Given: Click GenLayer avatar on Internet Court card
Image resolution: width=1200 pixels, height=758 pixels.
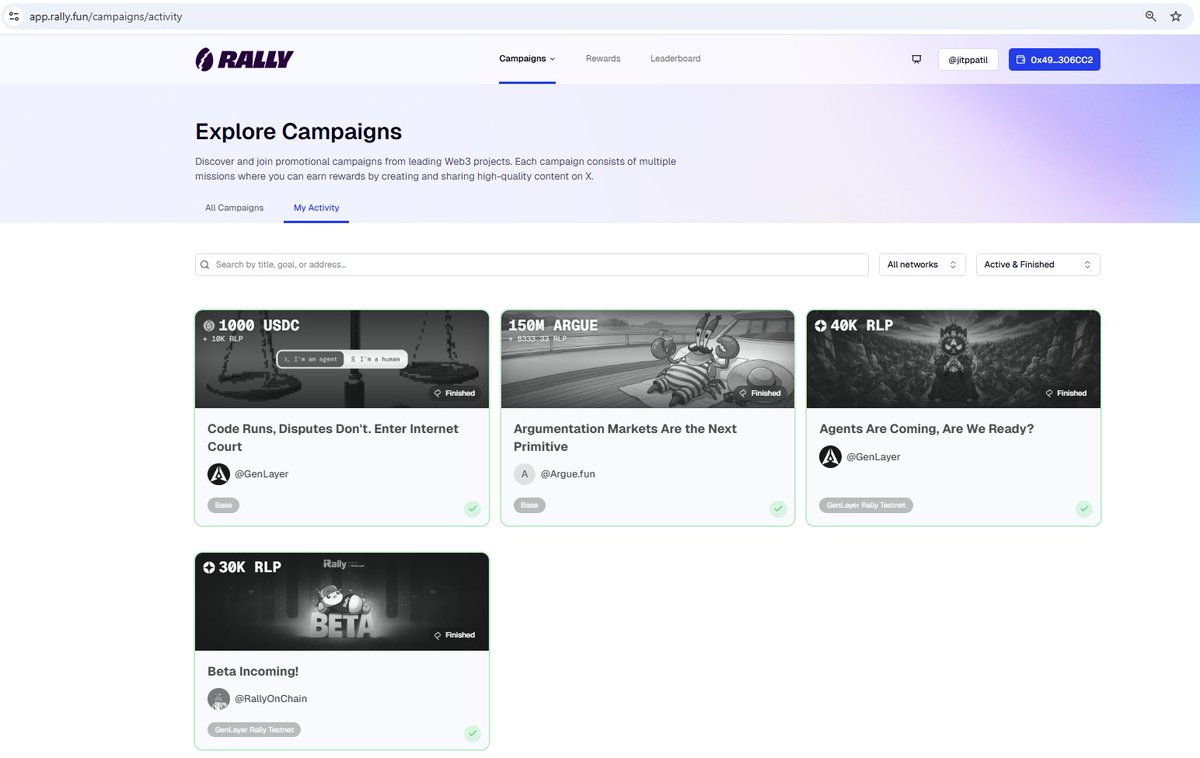Looking at the screenshot, I should (219, 474).
